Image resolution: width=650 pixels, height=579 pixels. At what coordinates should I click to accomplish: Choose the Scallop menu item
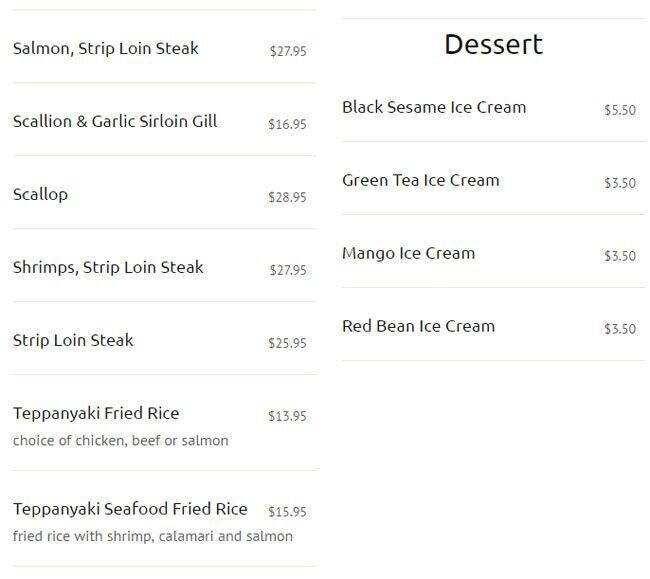[41, 194]
